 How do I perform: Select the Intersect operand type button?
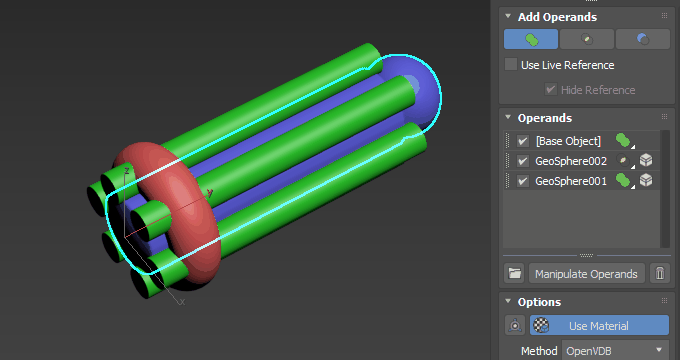click(587, 39)
